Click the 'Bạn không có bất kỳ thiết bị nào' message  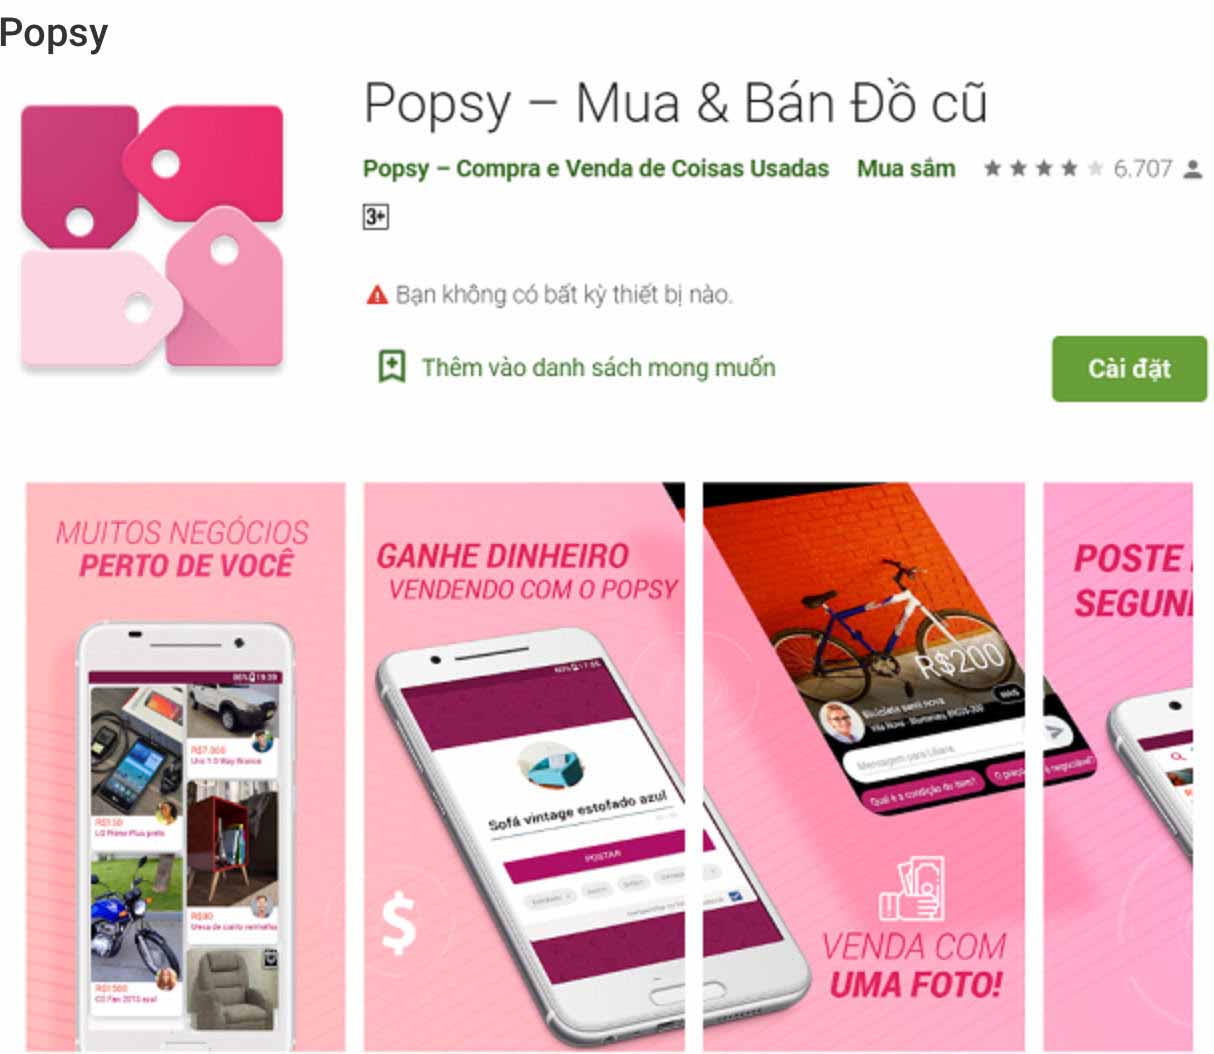(x=564, y=294)
